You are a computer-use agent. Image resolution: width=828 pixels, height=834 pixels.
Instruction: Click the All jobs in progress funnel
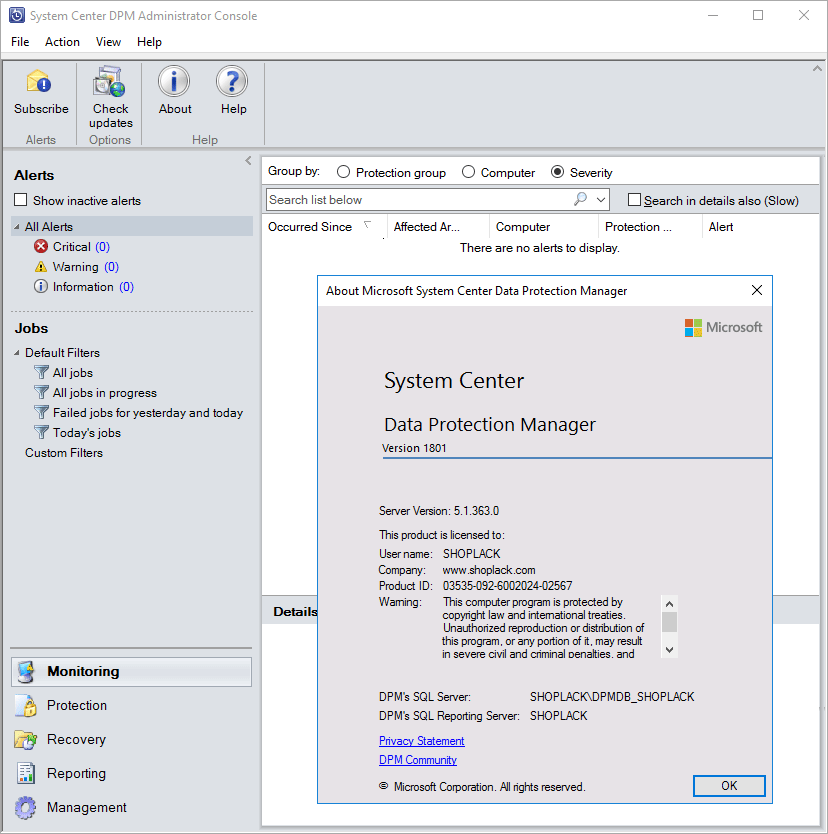point(41,393)
